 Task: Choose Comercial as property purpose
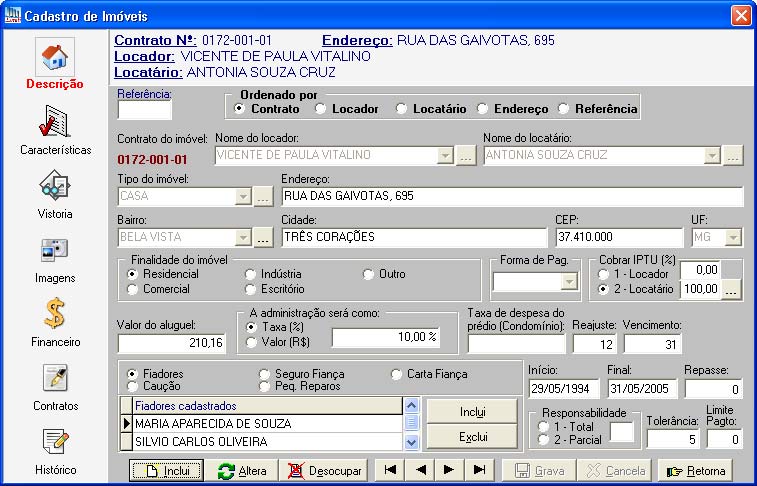[133, 289]
